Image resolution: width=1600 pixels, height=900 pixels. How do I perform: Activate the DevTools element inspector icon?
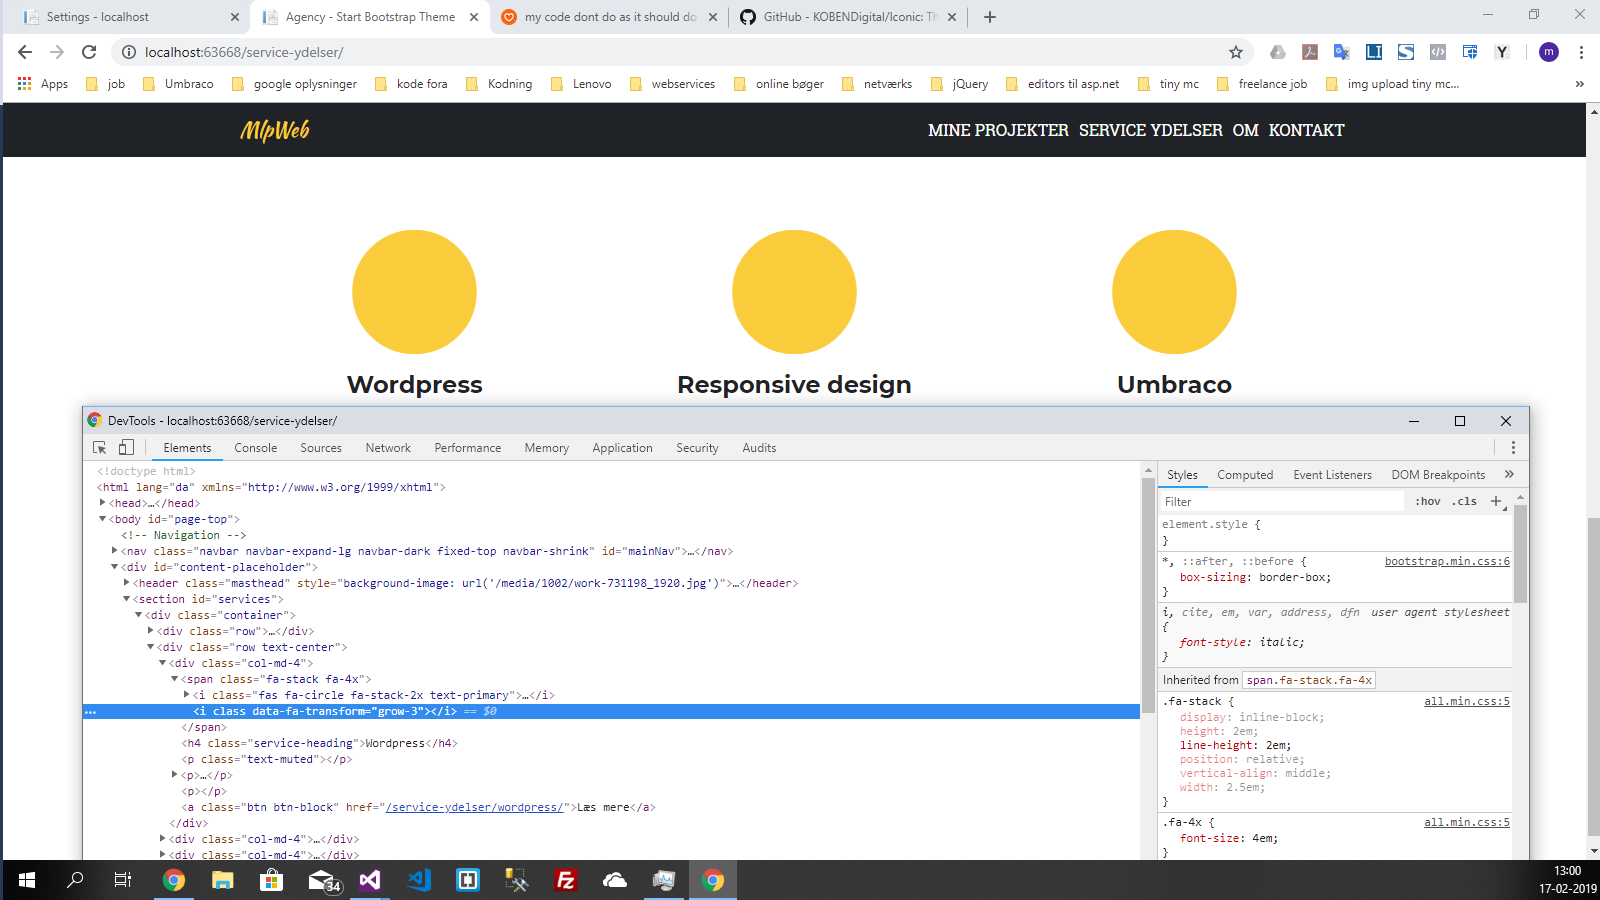pyautogui.click(x=100, y=448)
